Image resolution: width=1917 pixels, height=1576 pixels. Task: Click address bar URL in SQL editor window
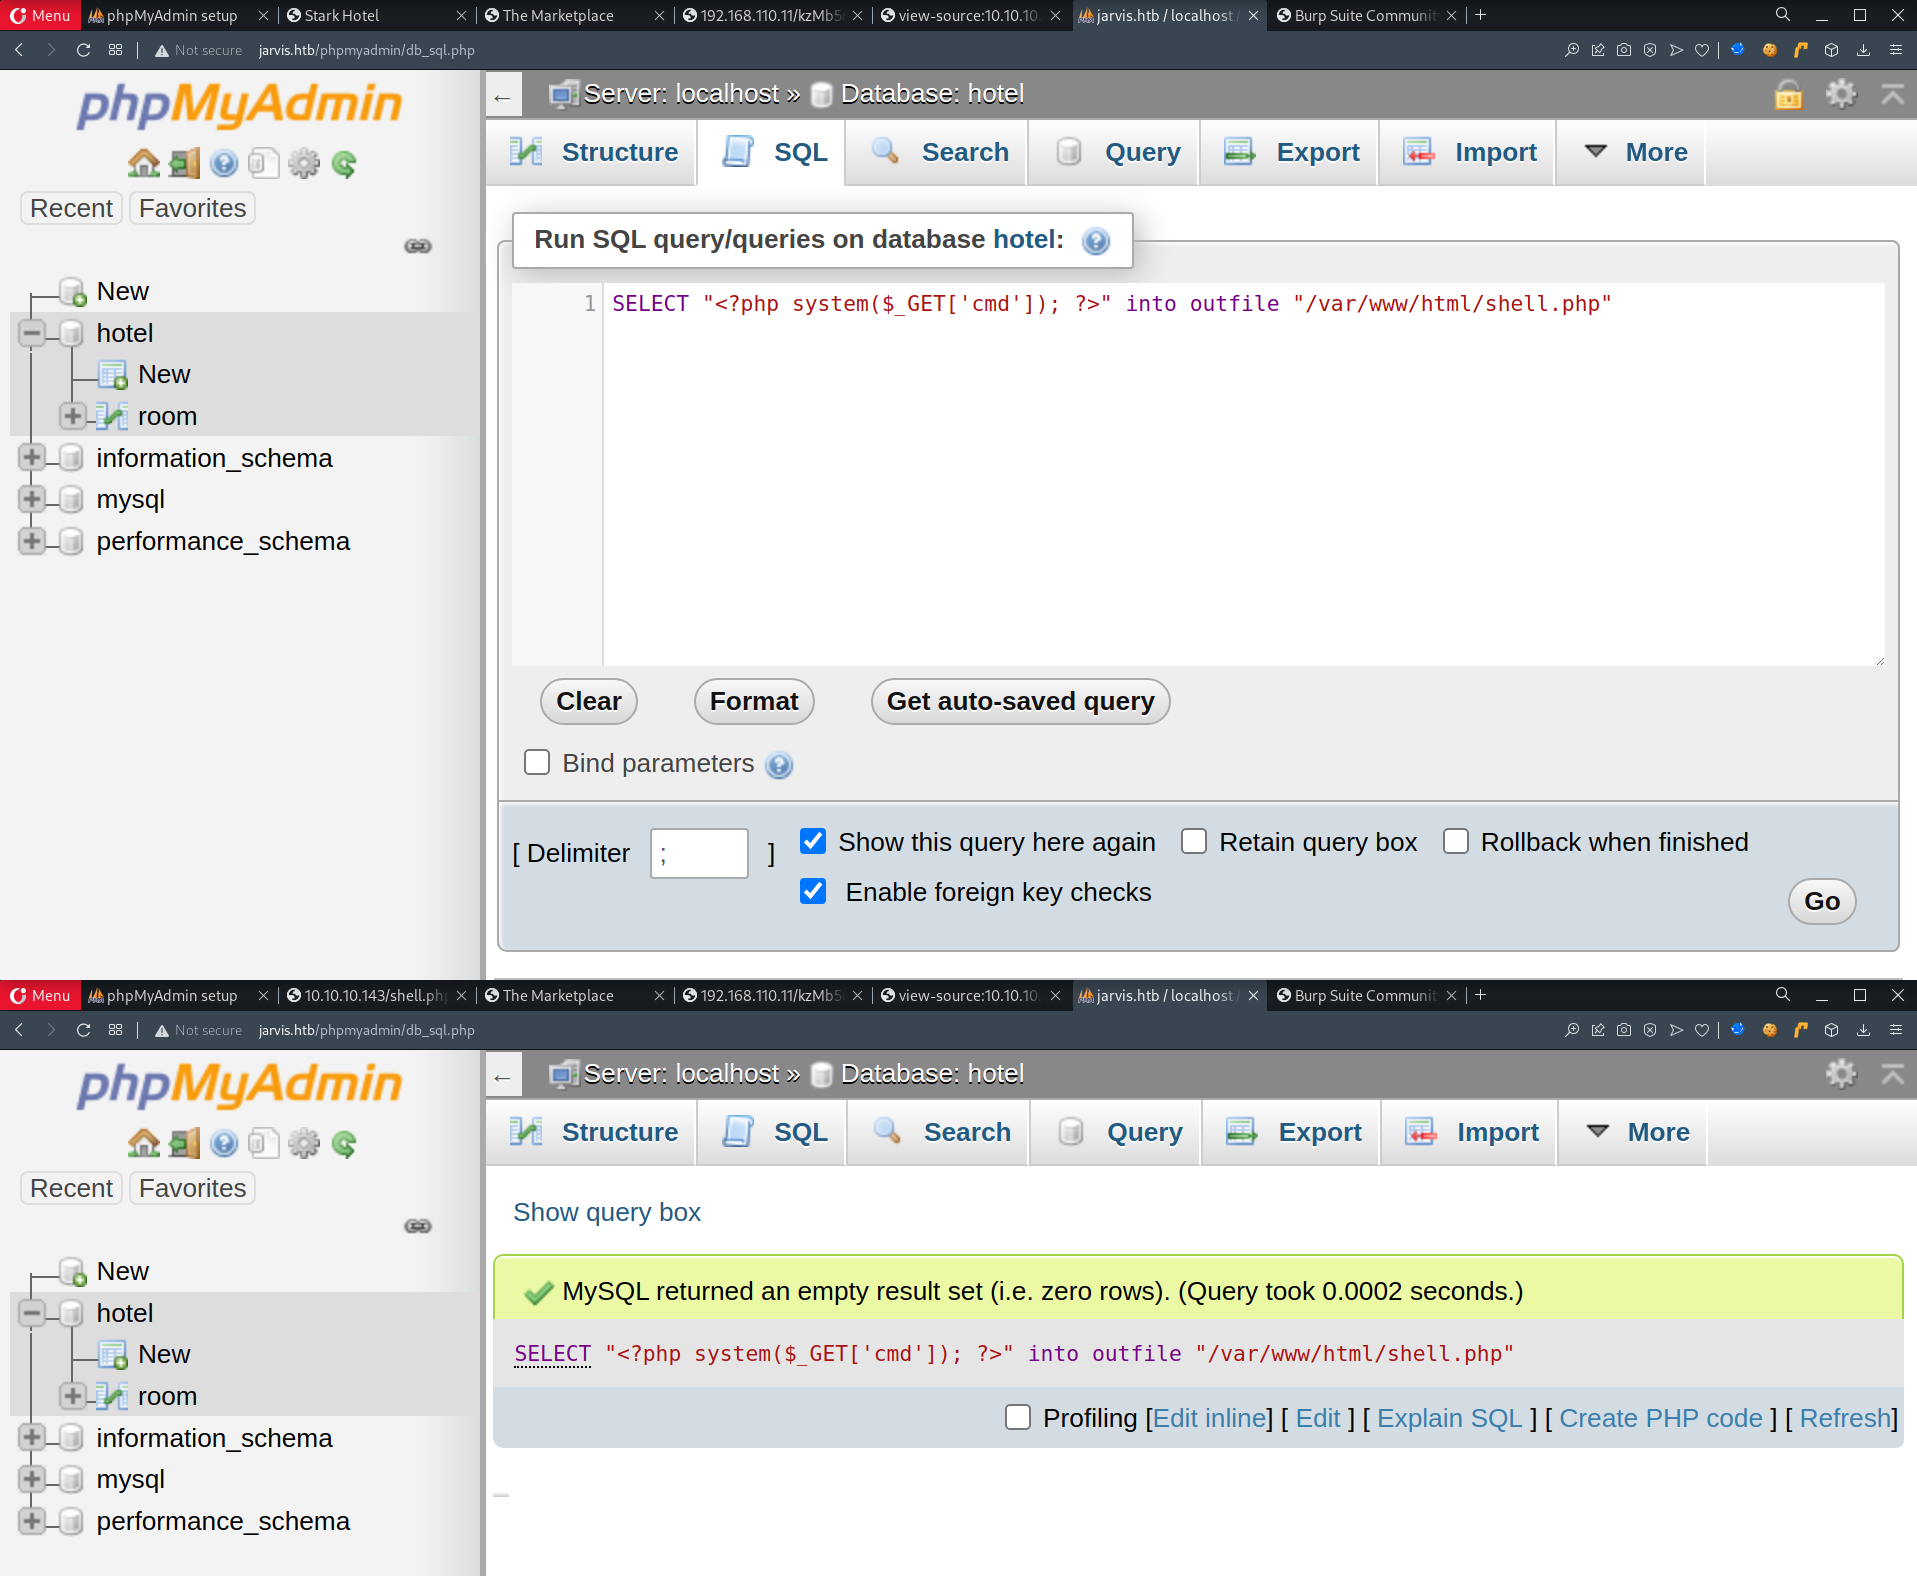tap(366, 50)
